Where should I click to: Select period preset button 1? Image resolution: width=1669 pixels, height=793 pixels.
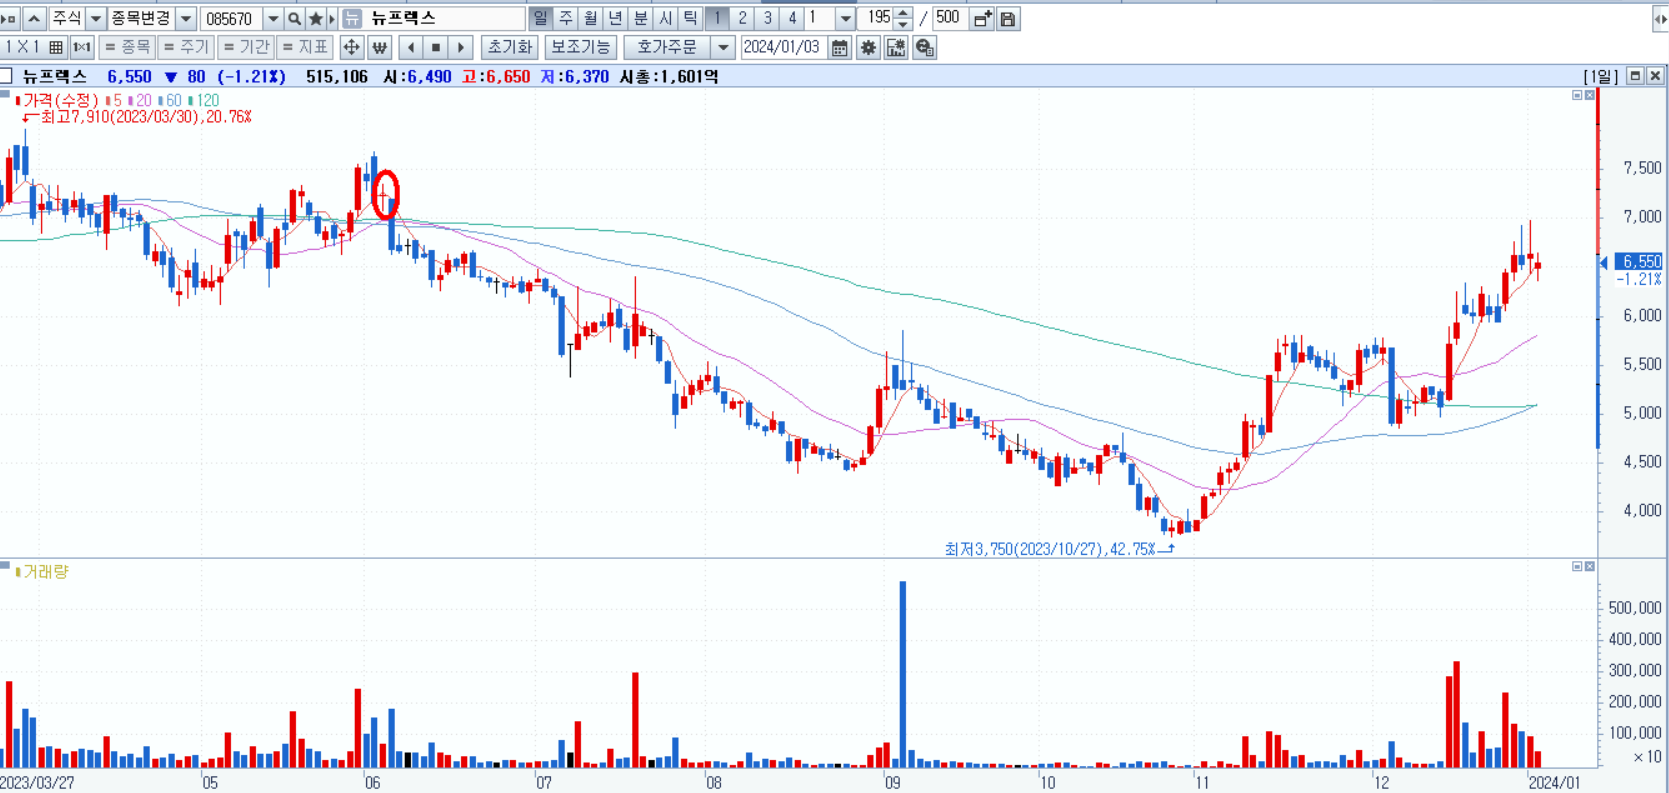click(x=717, y=18)
